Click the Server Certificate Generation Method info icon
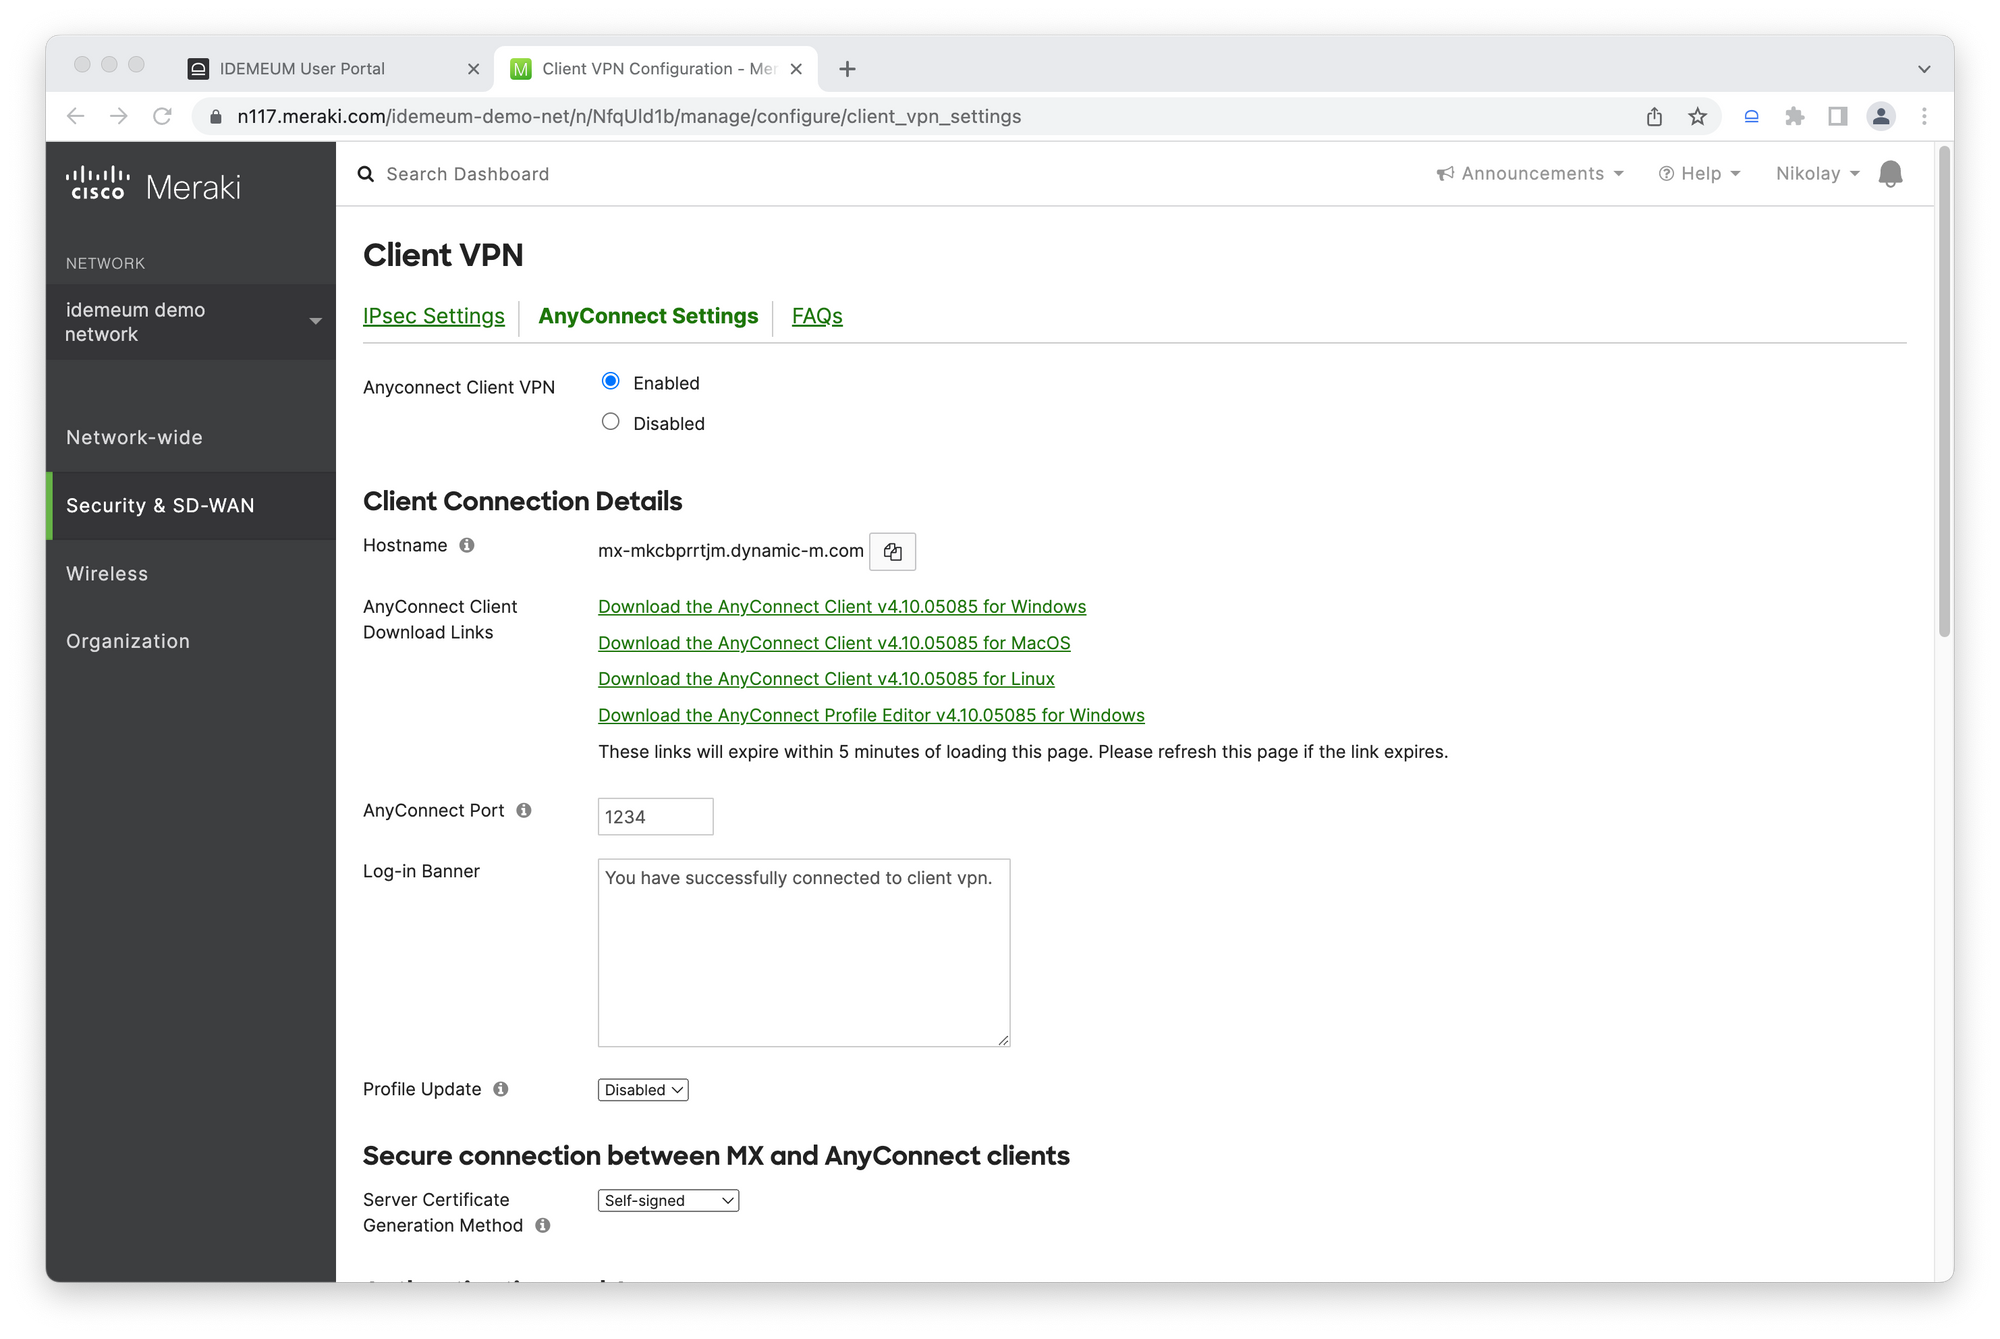This screenshot has height=1339, width=2000. (543, 1225)
